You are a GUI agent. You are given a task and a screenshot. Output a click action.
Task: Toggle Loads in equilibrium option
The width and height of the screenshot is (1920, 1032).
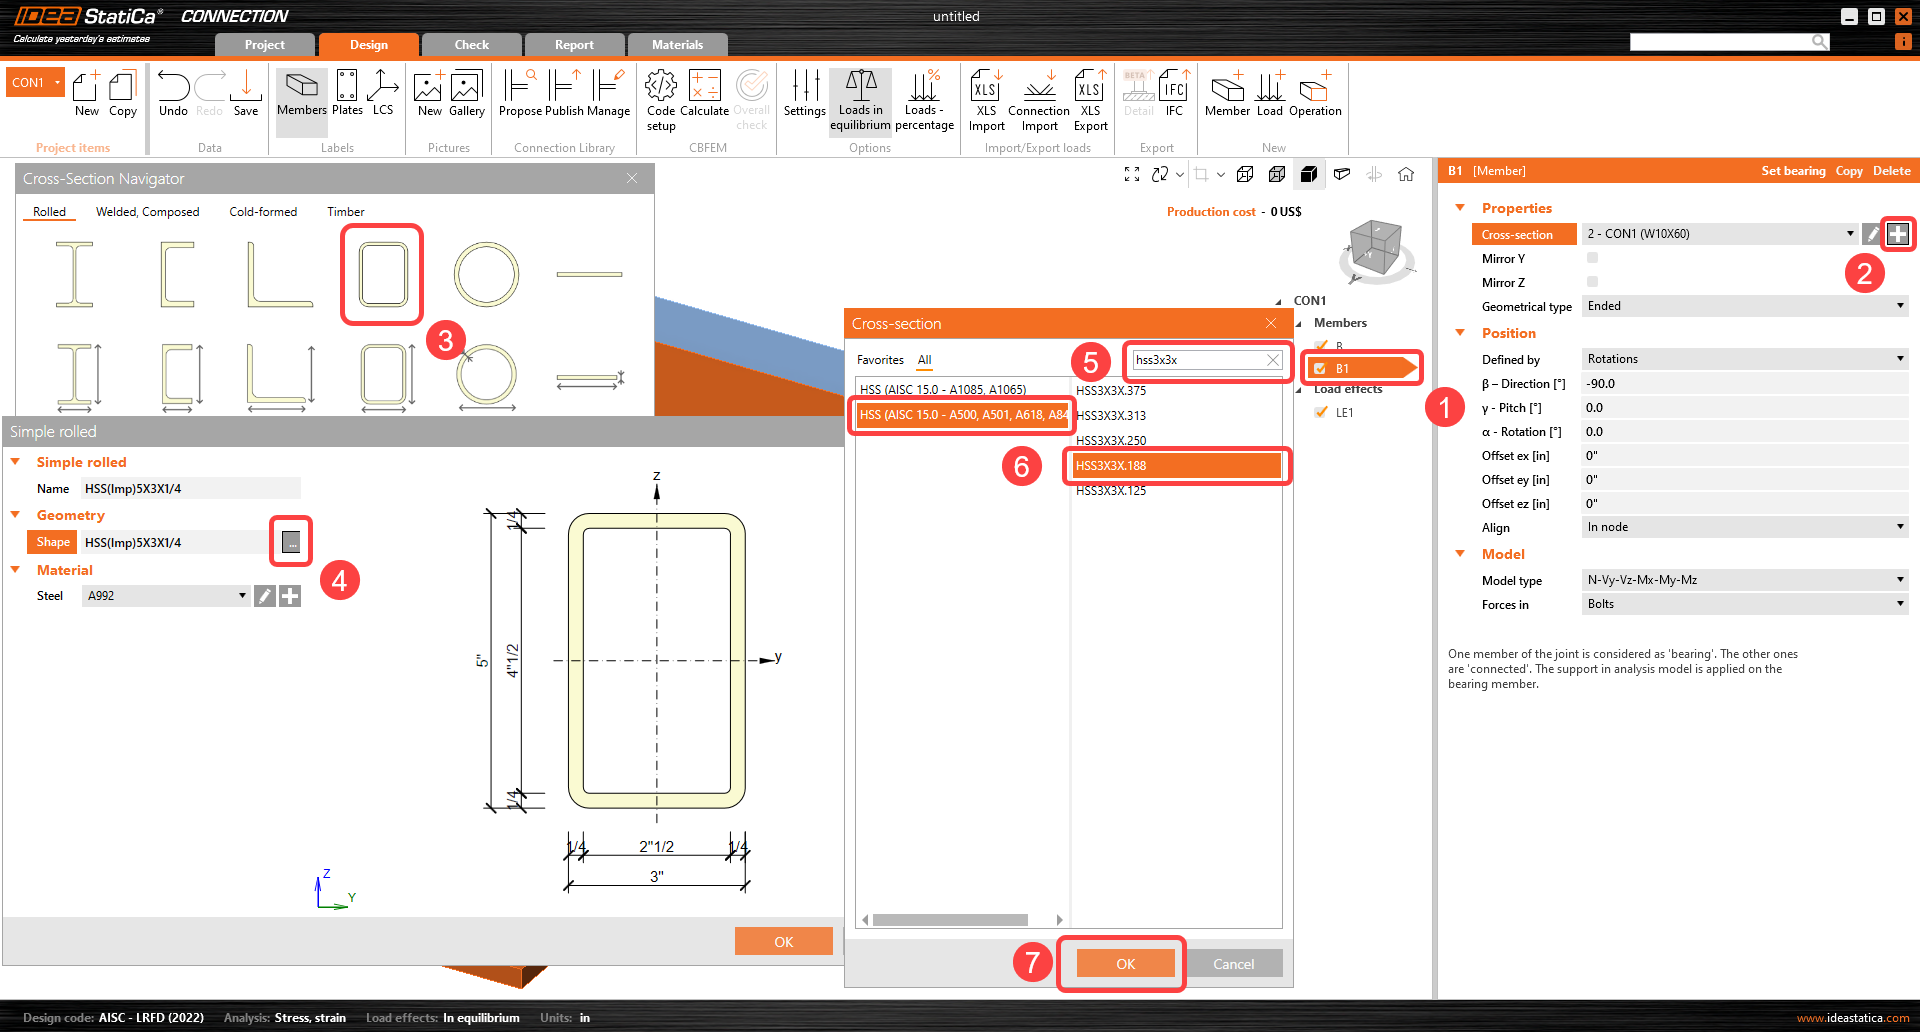click(860, 99)
